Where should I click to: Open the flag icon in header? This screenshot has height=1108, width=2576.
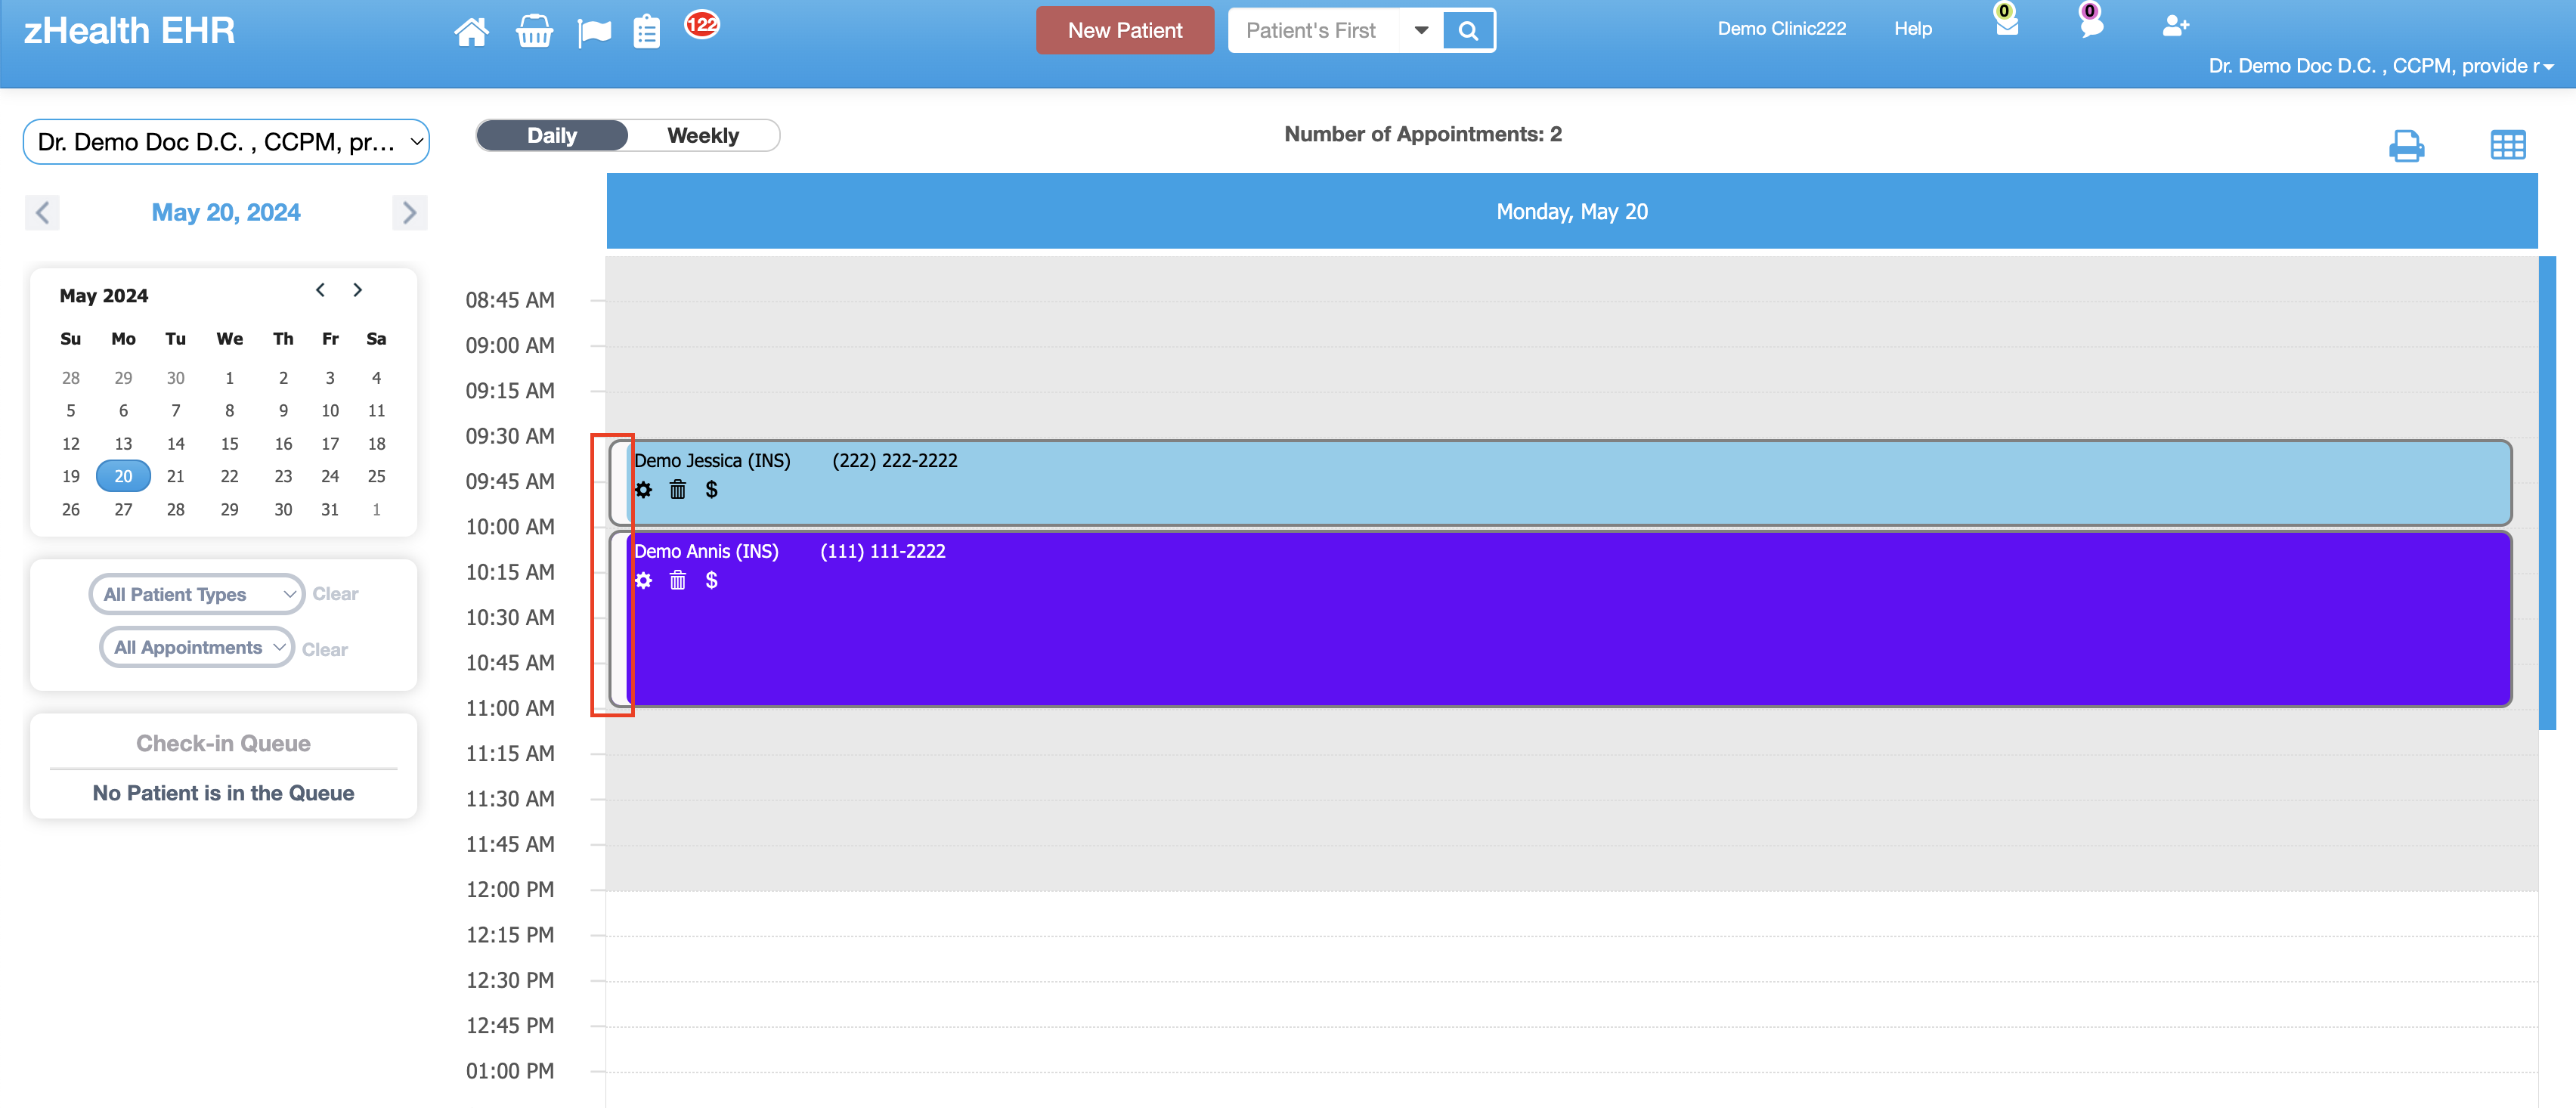click(594, 32)
